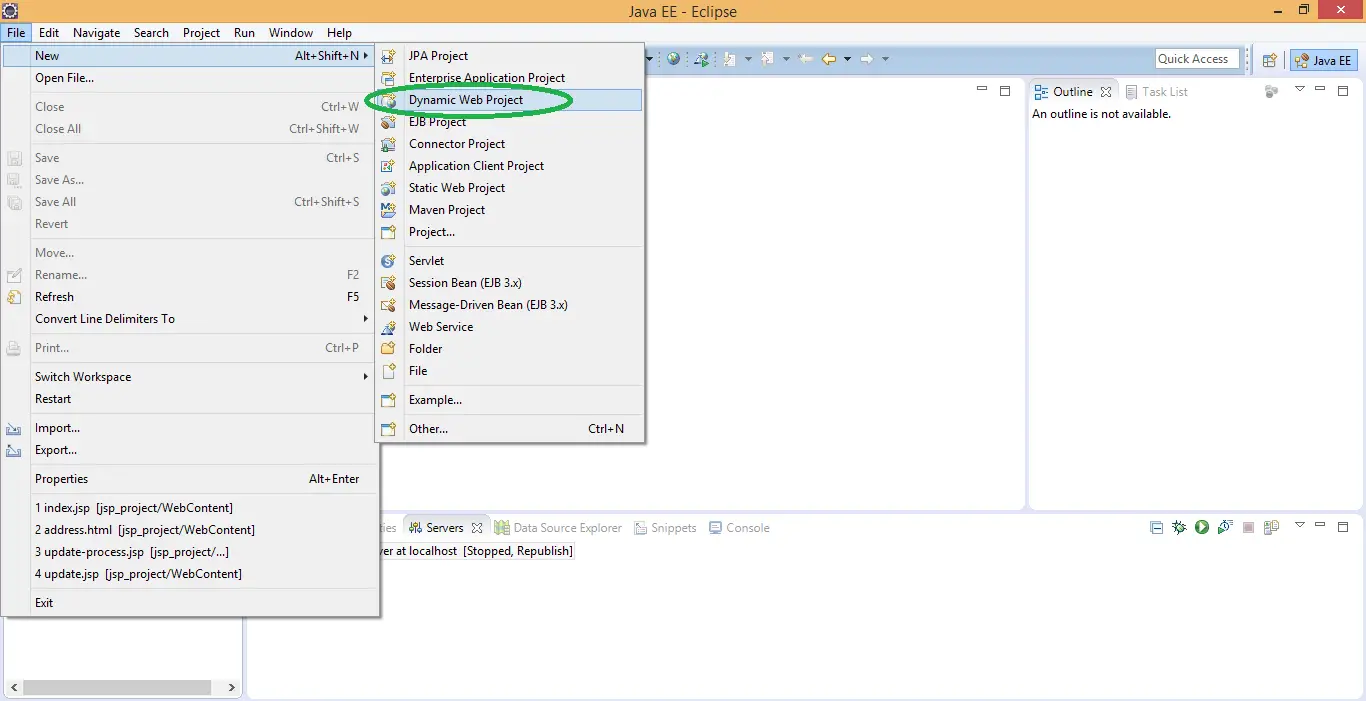Reopen recent file 1 index.jsp

(x=190, y=508)
